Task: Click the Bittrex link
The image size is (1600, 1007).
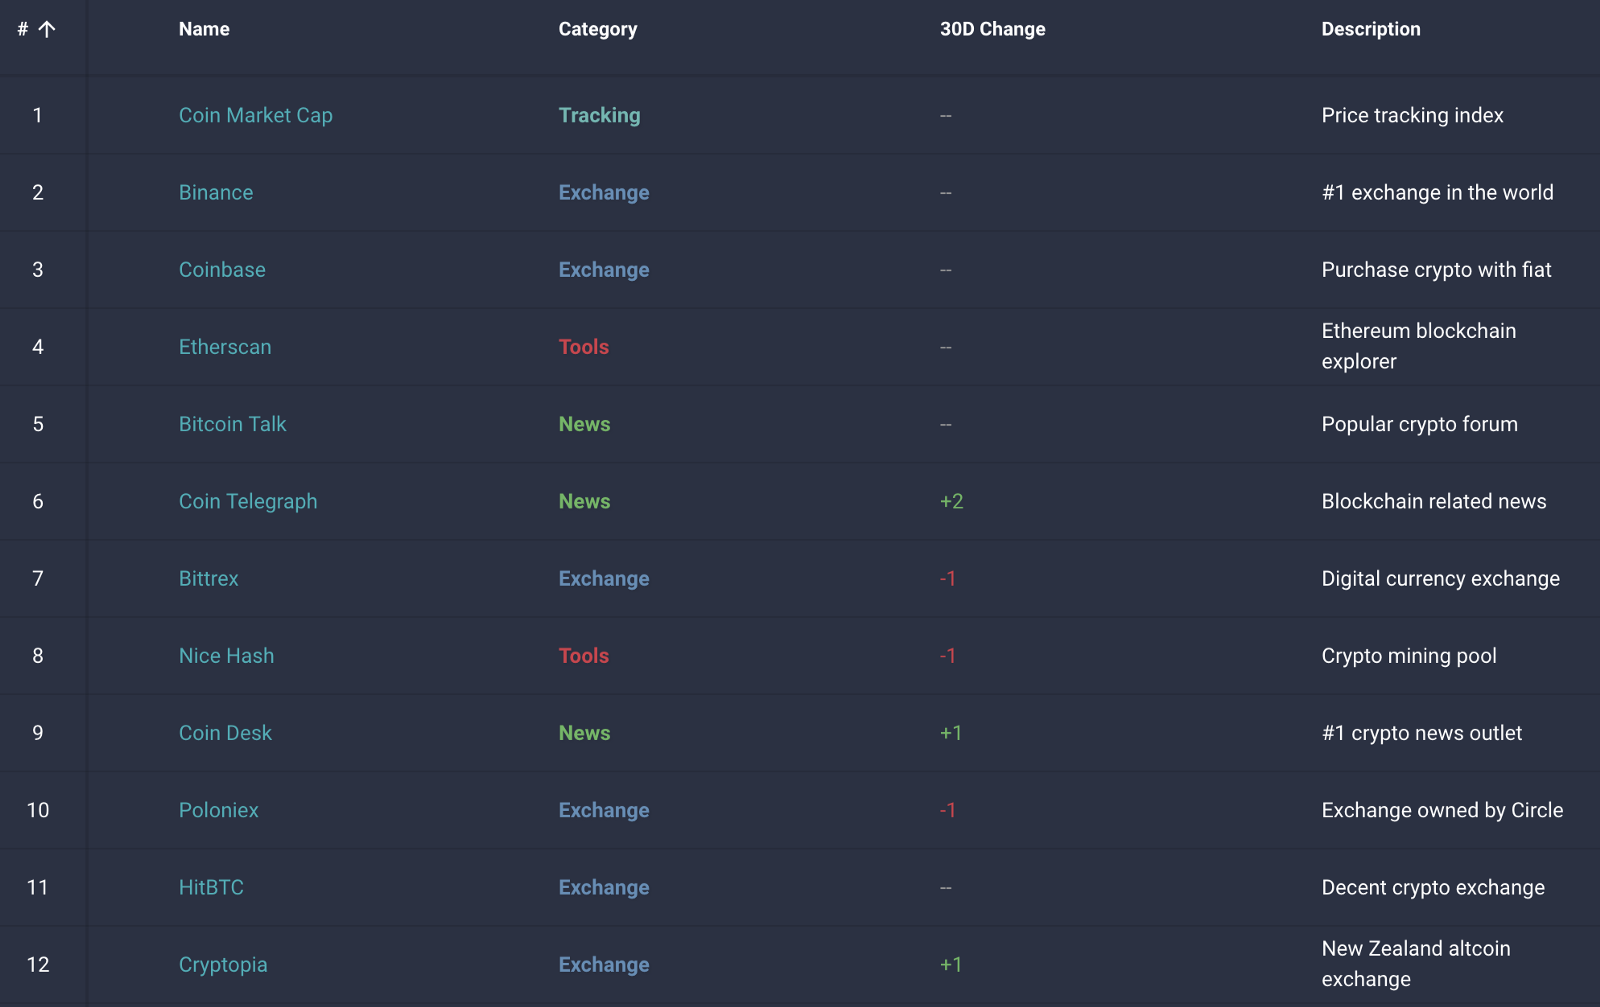Action: 208,578
